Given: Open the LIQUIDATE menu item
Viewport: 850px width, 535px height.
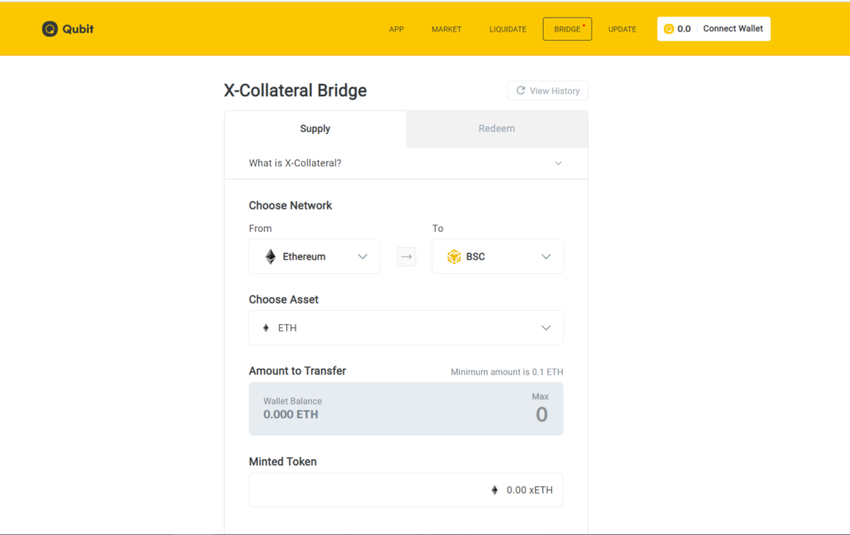Looking at the screenshot, I should coord(508,29).
